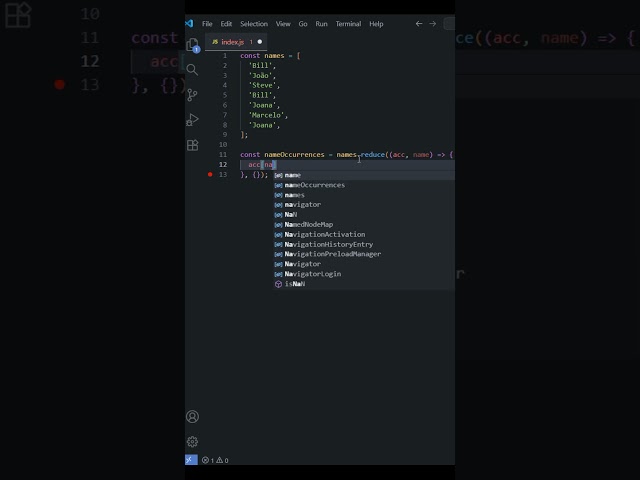Click the unsaved dot on index.js tab
640x480 pixels.
tap(260, 42)
